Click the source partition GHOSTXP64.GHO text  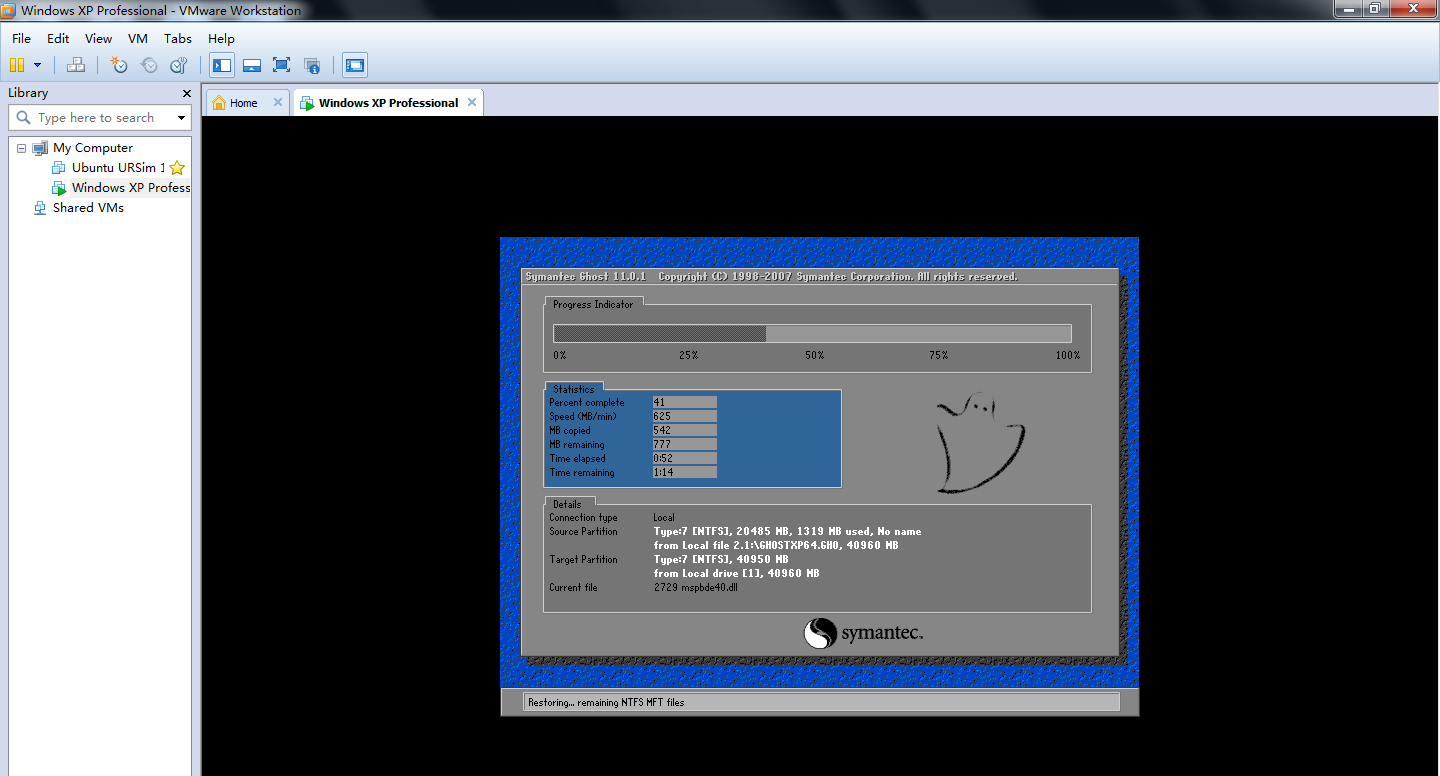775,545
